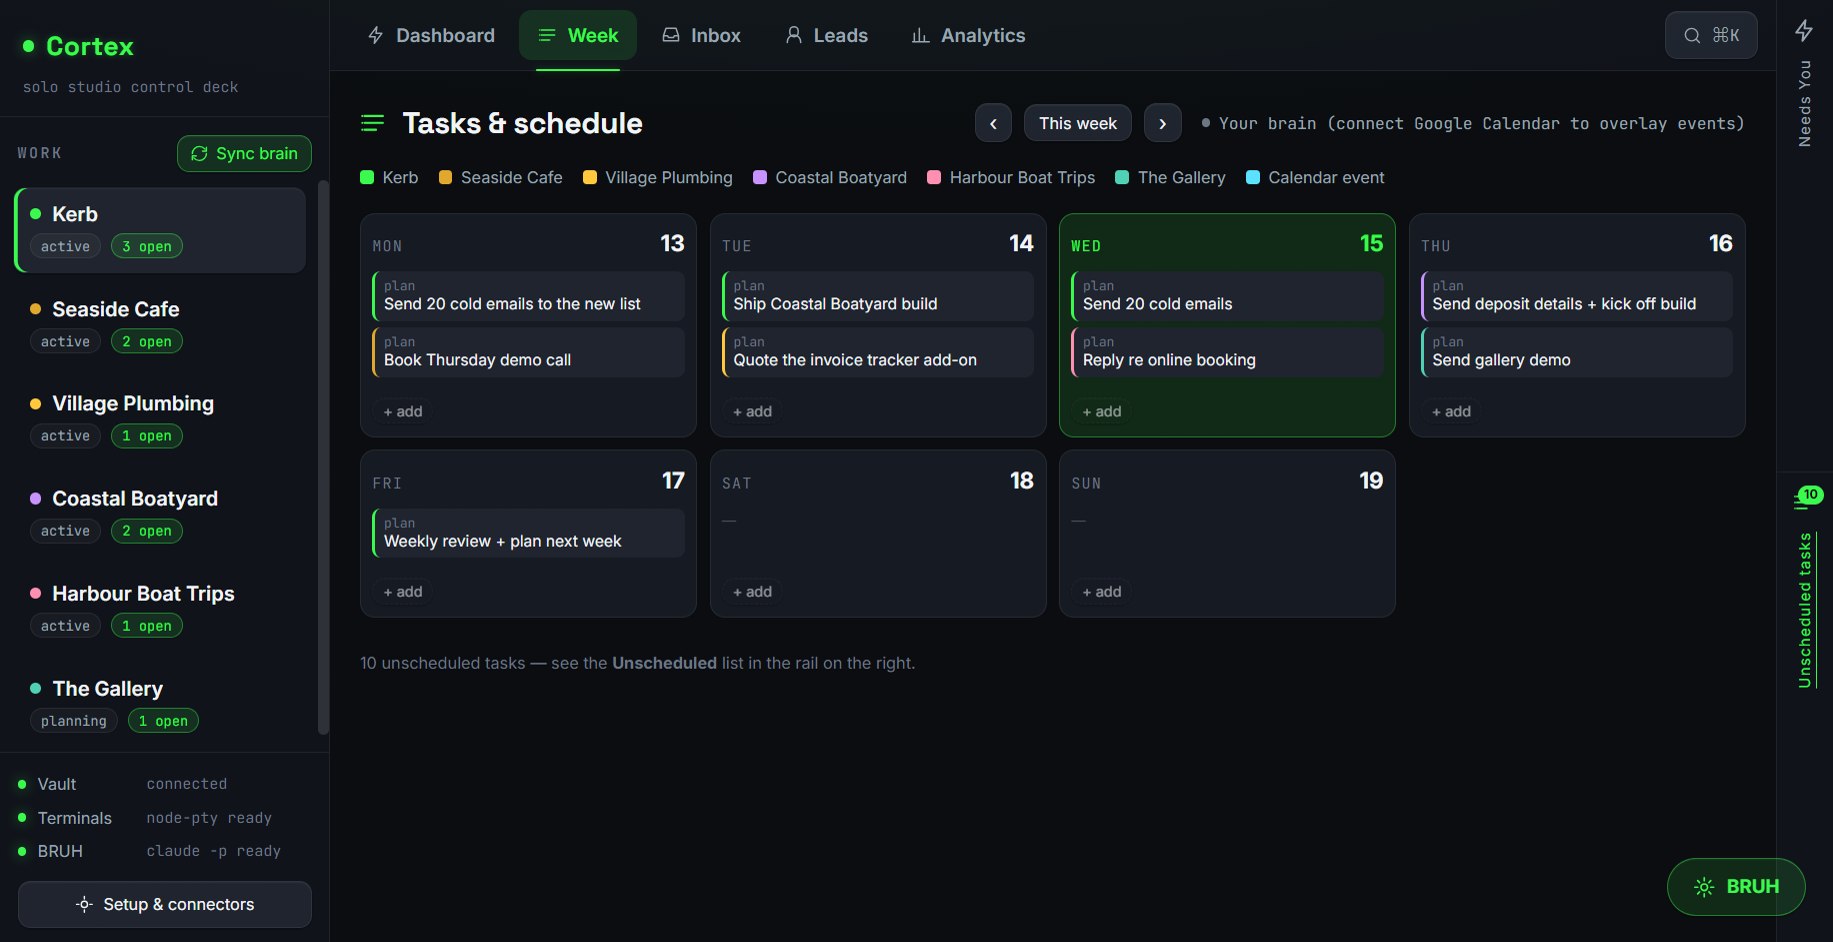This screenshot has height=942, width=1833.
Task: Click the Dashboard lightning bolt icon
Action: pyautogui.click(x=376, y=35)
